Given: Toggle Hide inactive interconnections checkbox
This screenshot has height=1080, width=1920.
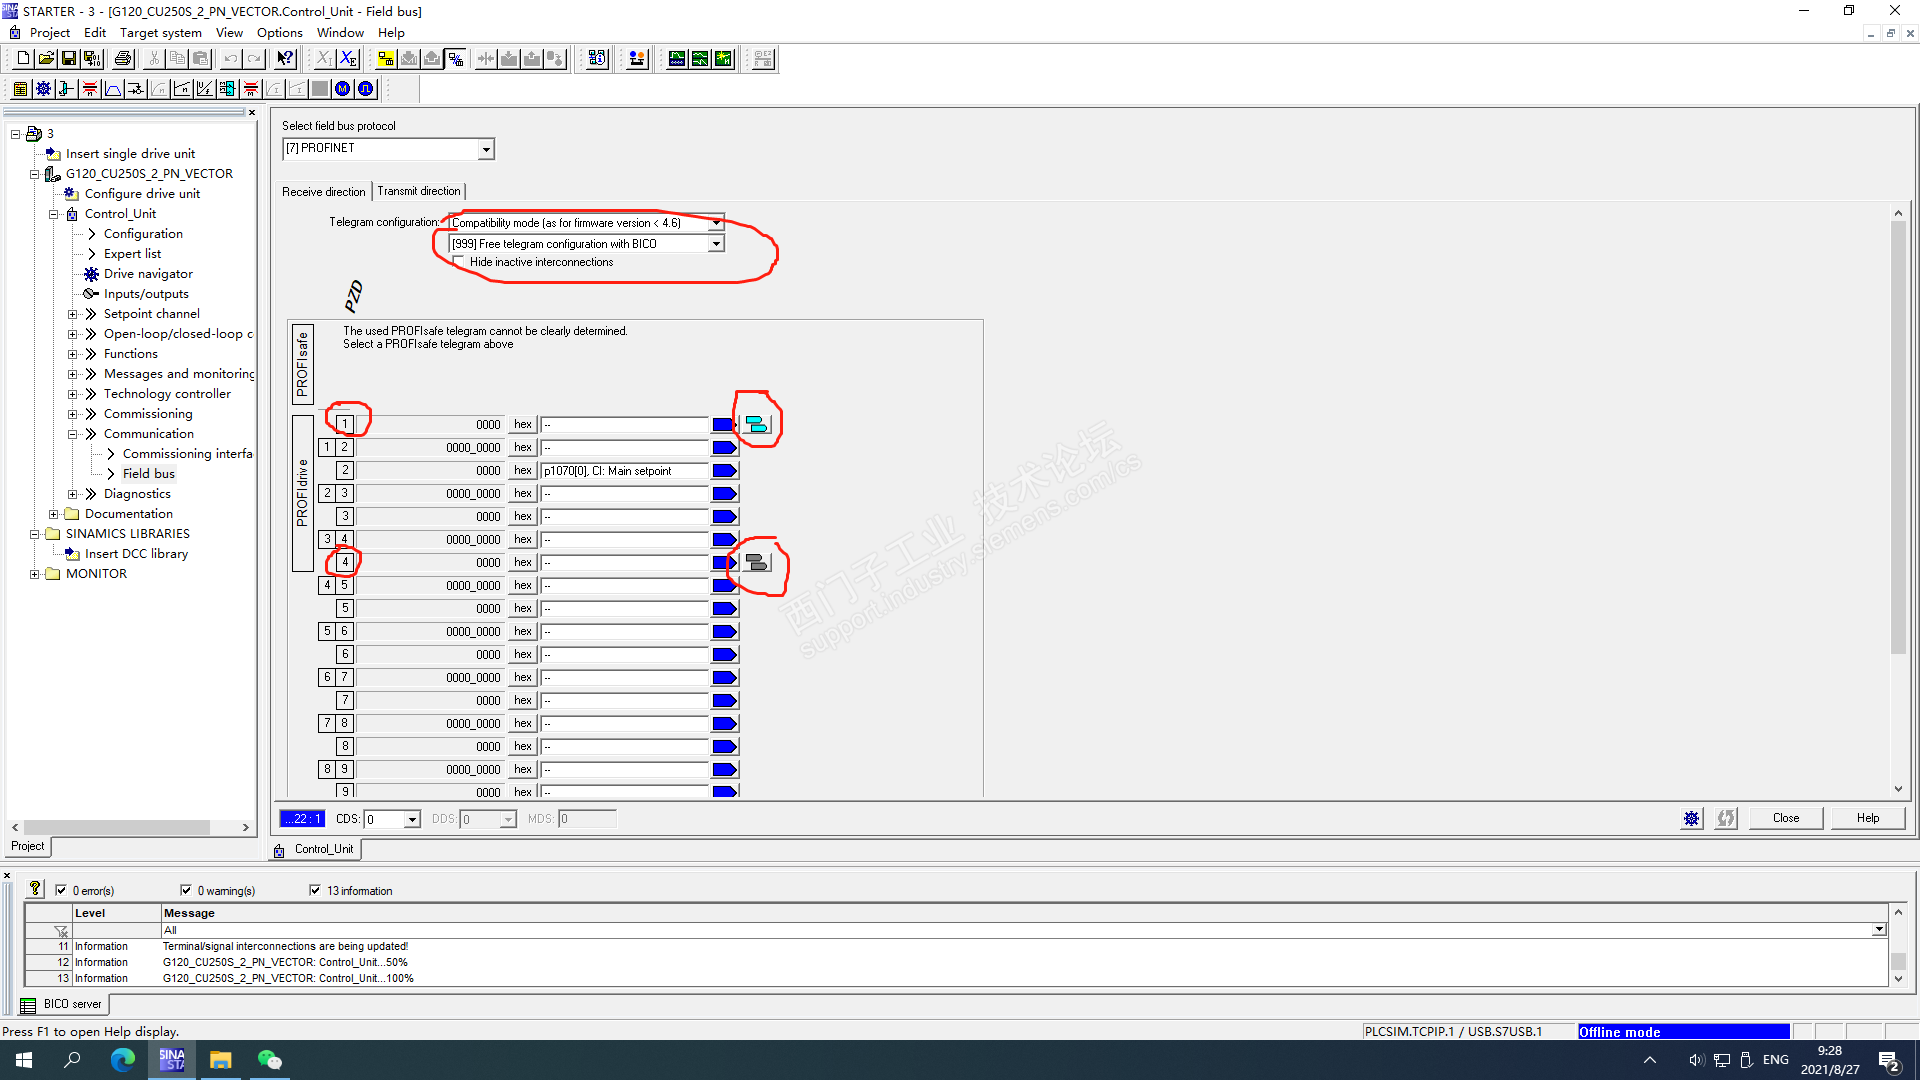Looking at the screenshot, I should tap(459, 262).
